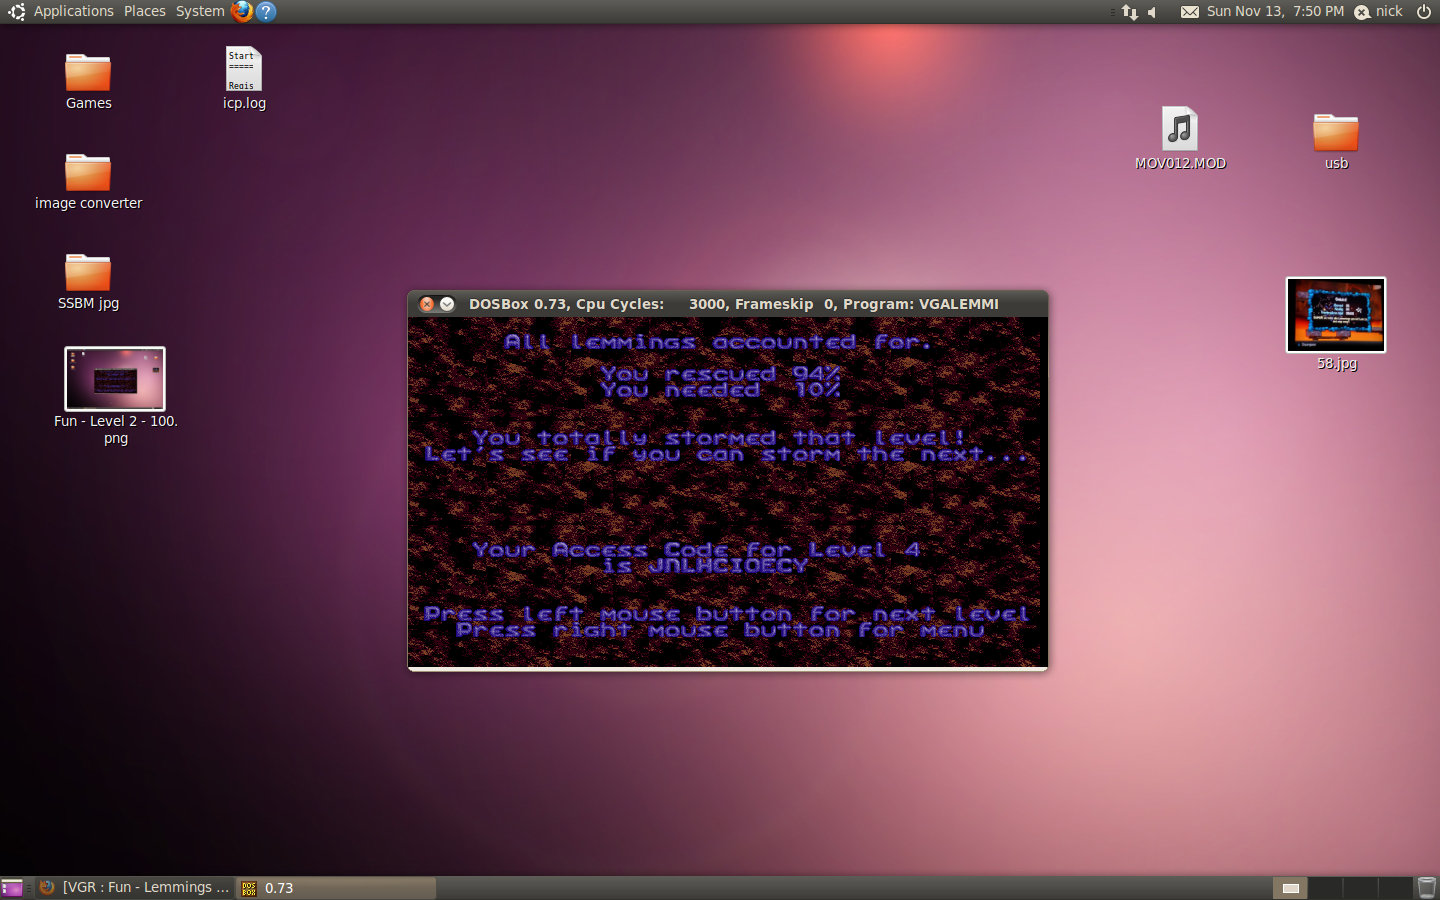1440x900 pixels.
Task: Select the icp.log file icon
Action: (243, 71)
